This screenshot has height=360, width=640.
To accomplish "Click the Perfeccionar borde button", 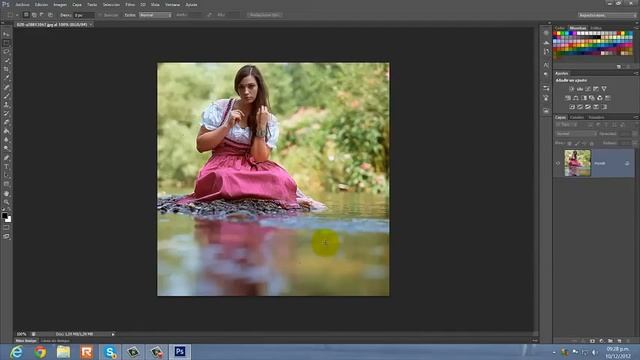I will click(264, 15).
